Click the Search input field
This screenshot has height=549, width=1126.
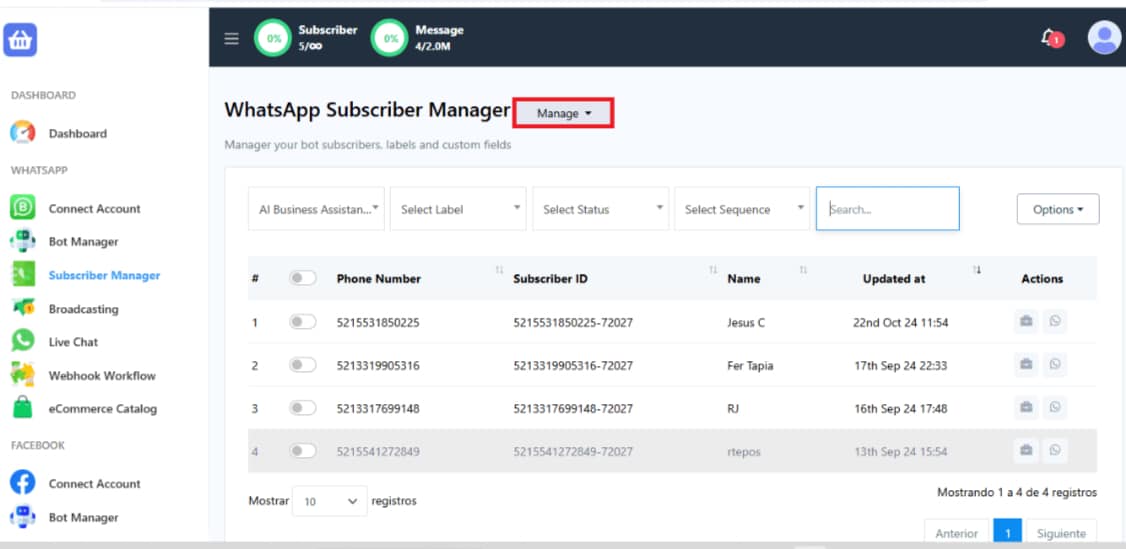point(887,209)
